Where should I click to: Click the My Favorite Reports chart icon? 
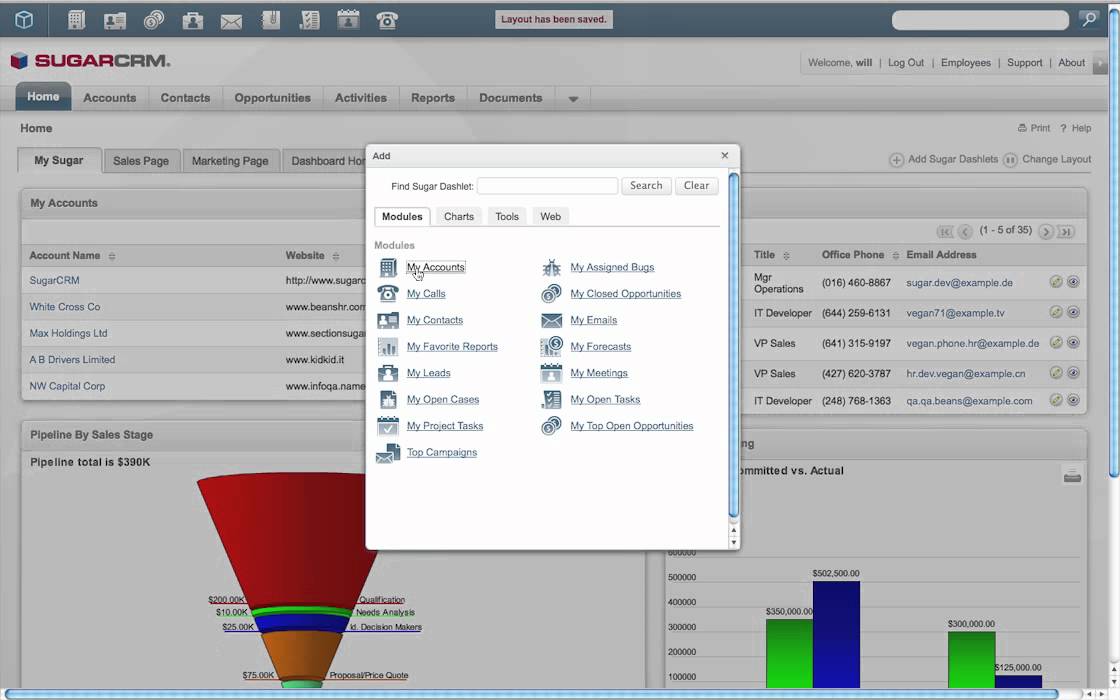pyautogui.click(x=388, y=346)
